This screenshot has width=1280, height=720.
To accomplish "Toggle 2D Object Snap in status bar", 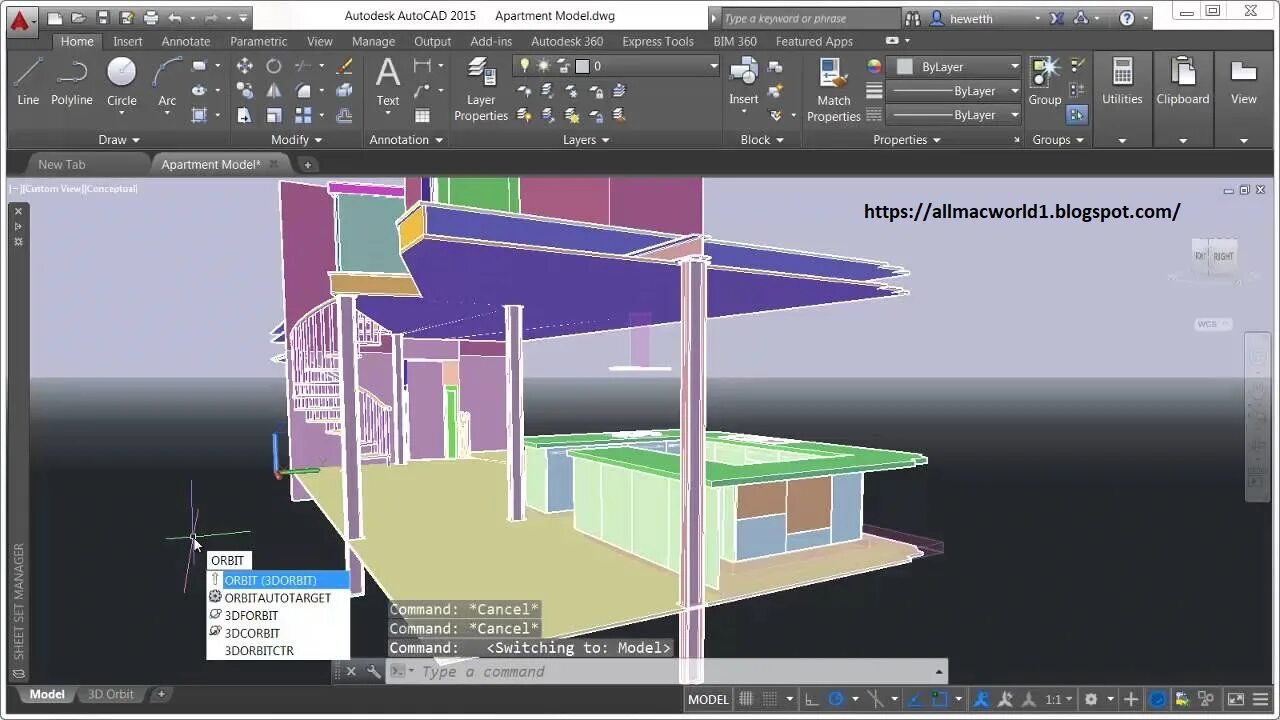I will pos(939,699).
